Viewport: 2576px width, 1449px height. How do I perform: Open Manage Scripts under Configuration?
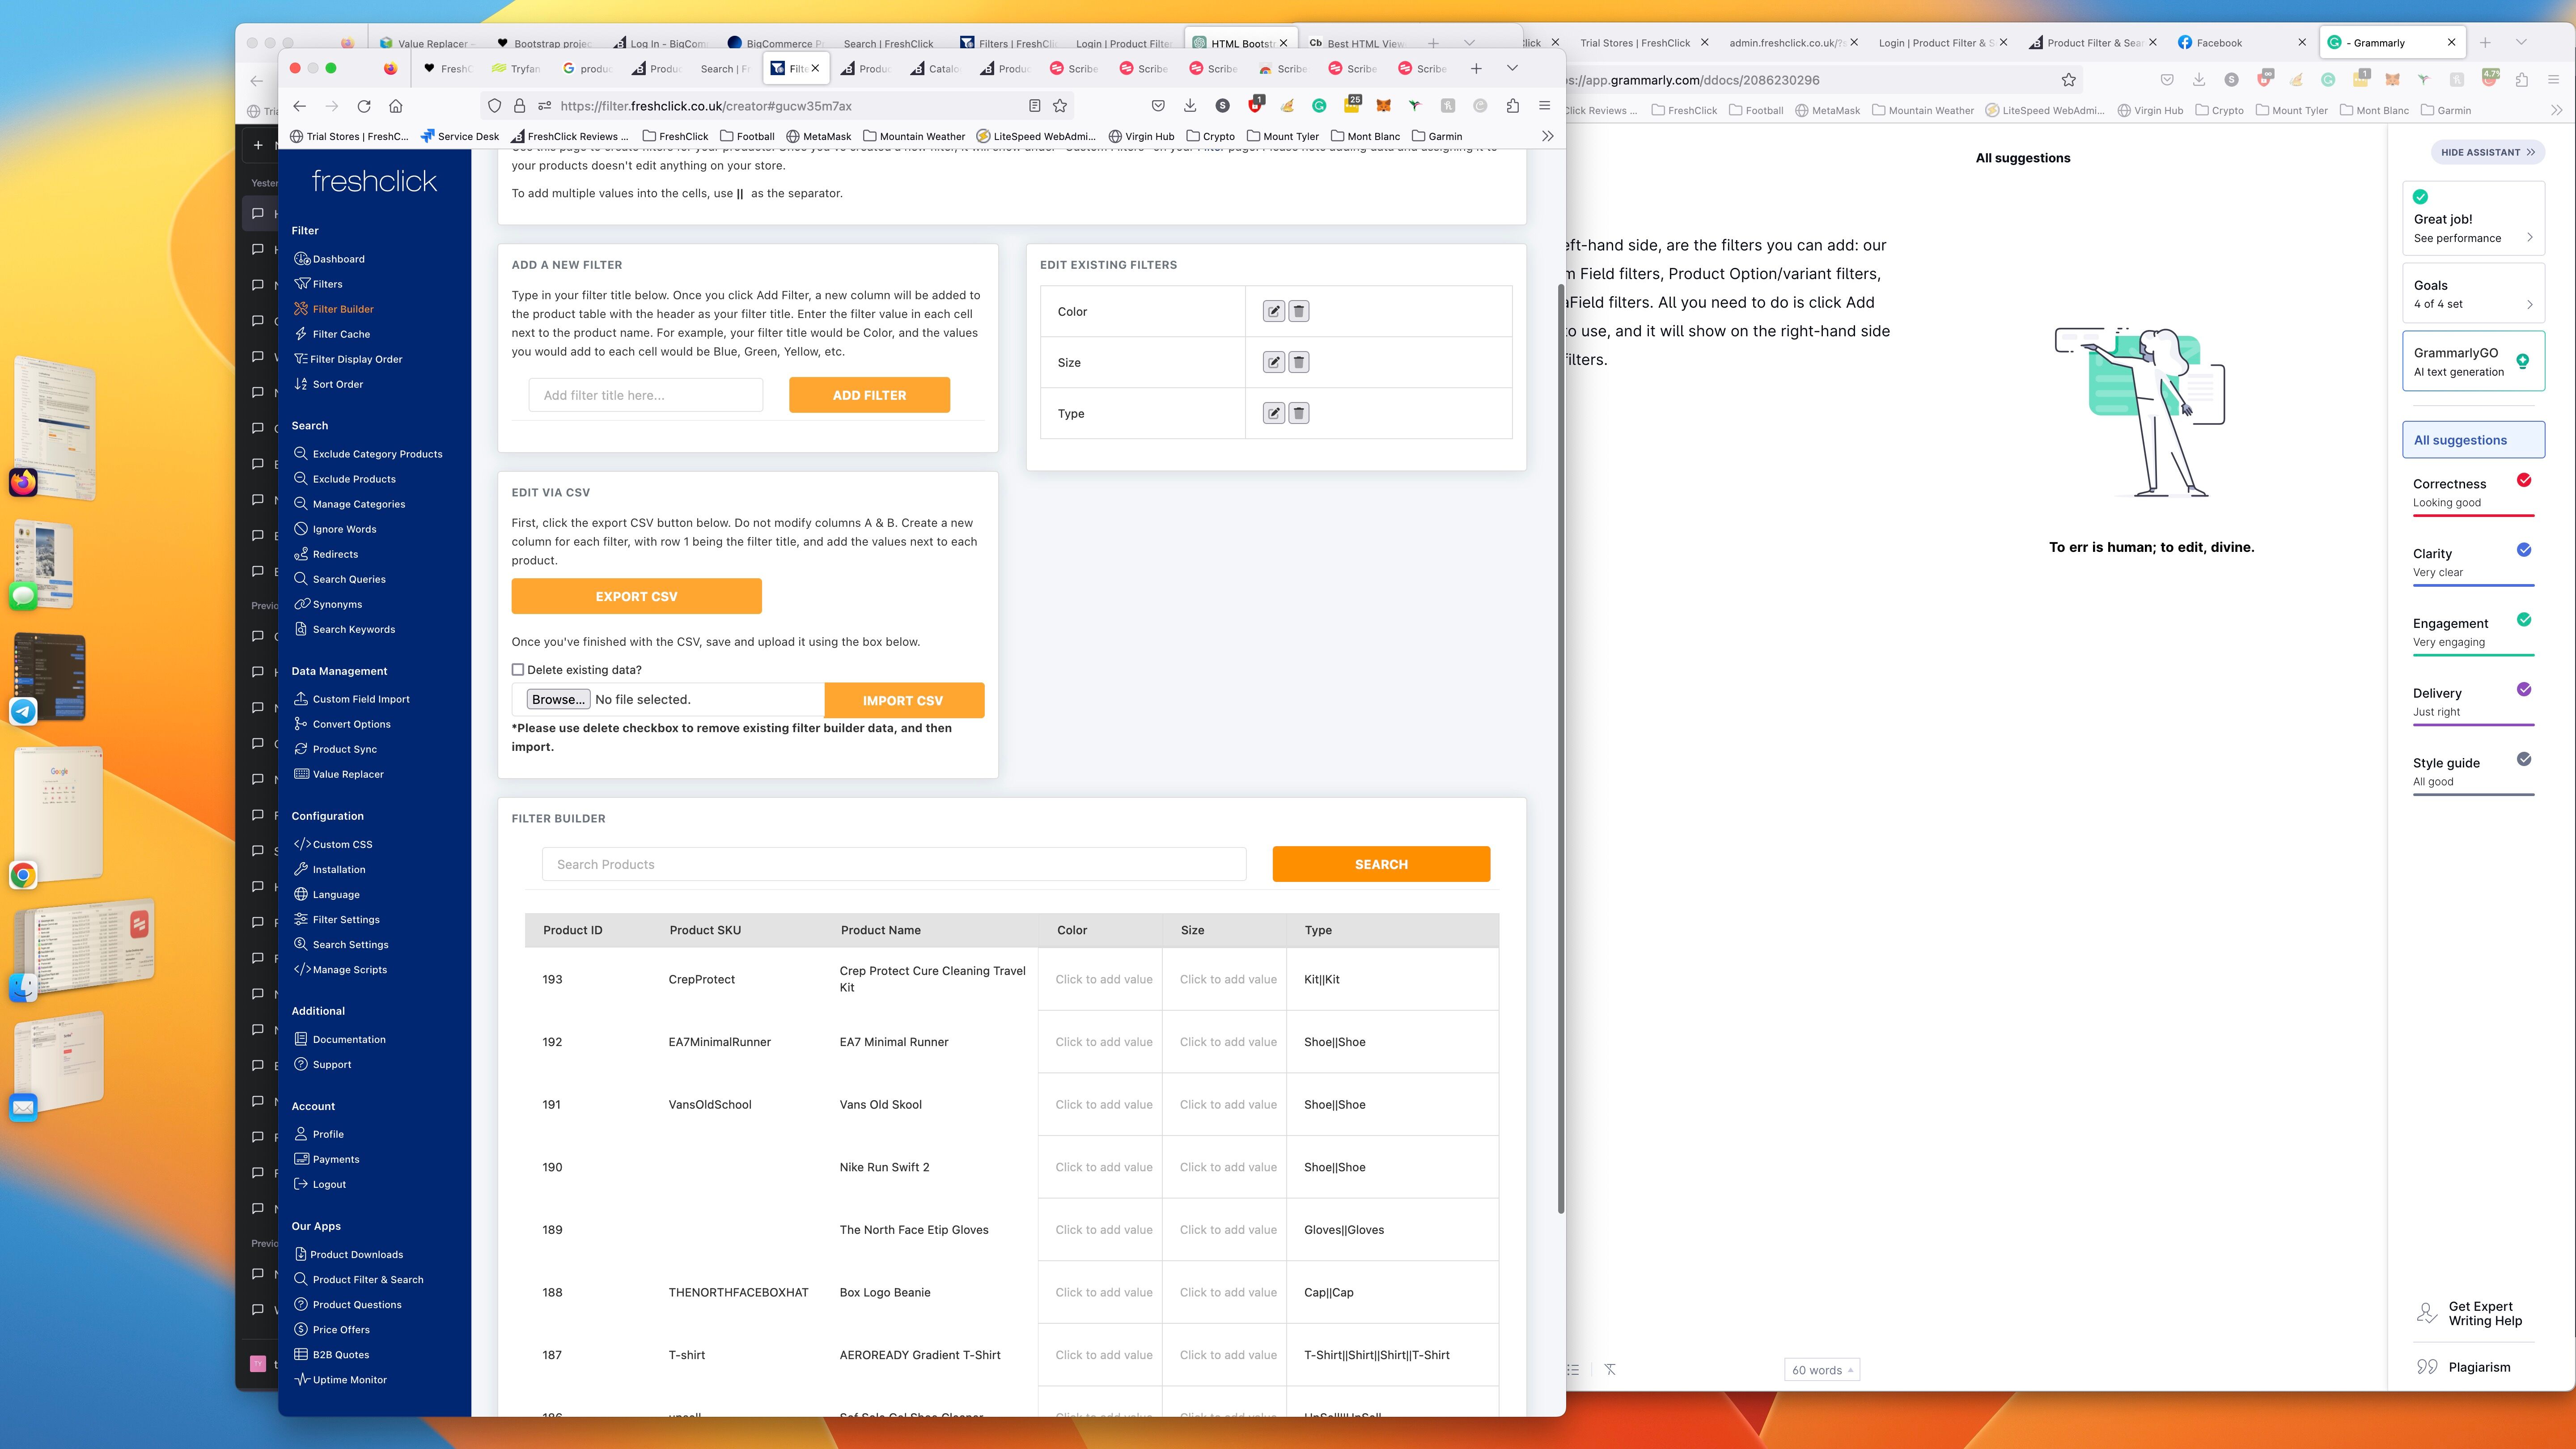[x=340, y=969]
